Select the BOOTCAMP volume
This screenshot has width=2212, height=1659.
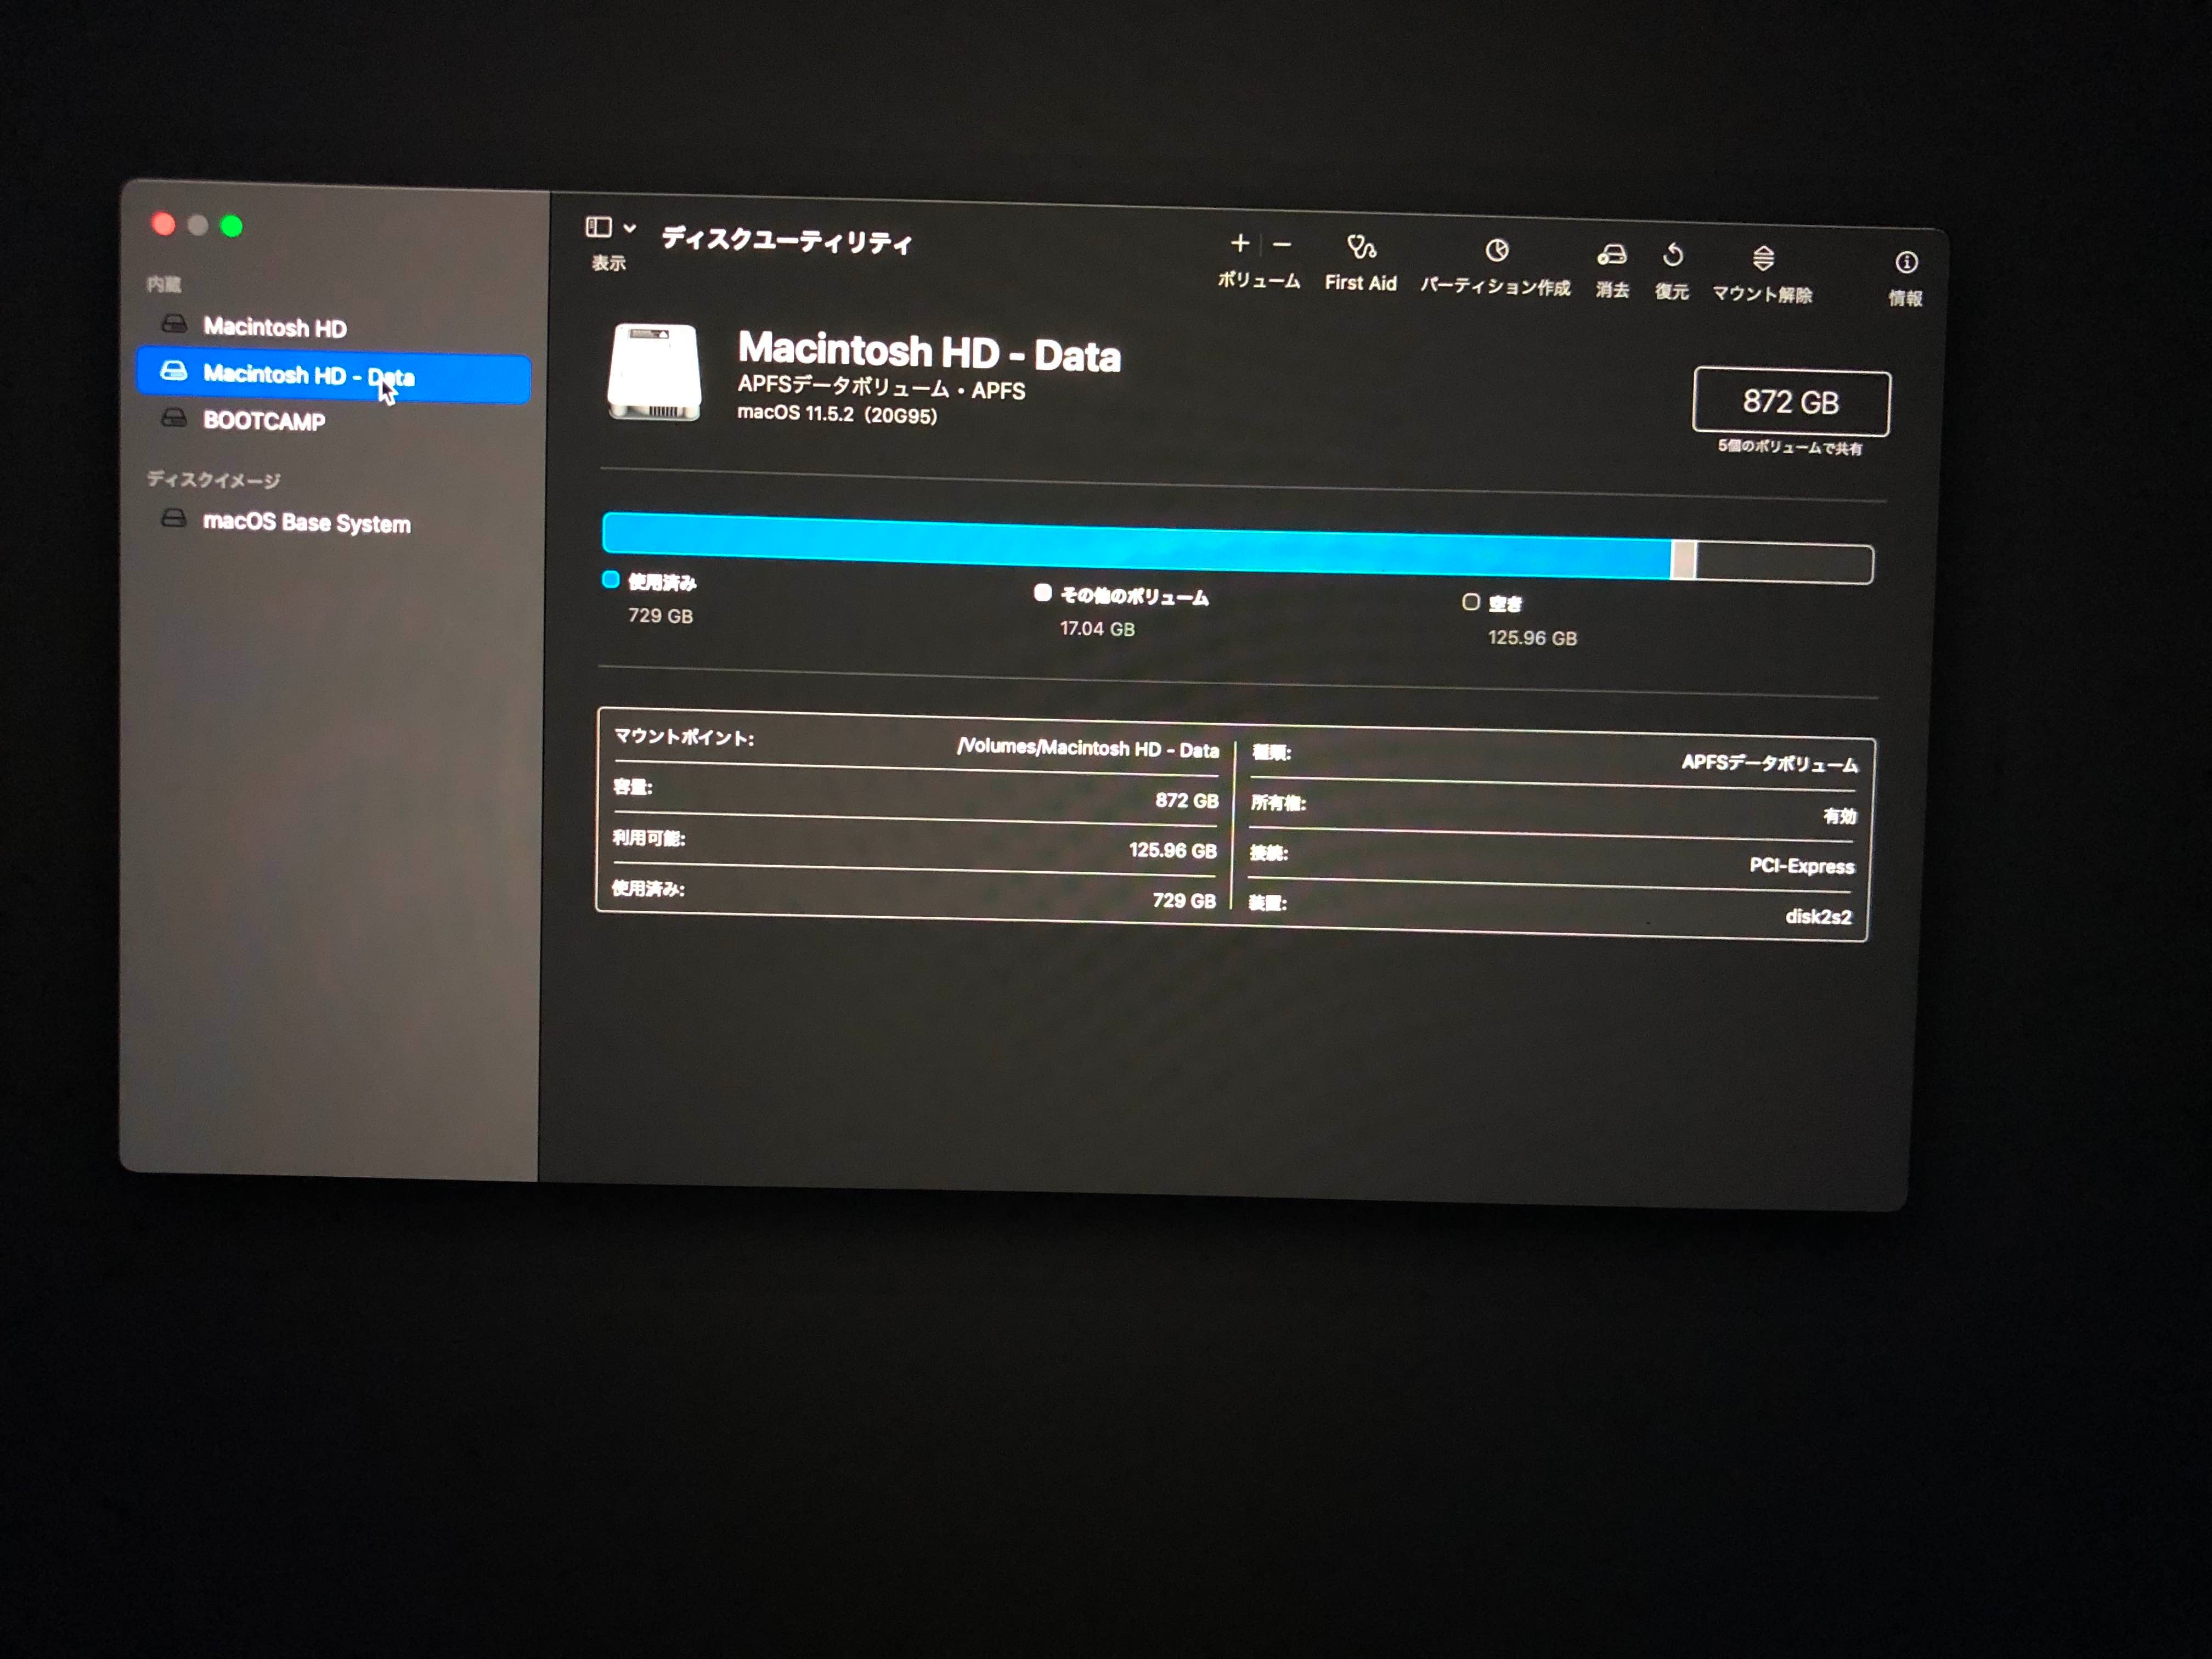(x=263, y=420)
